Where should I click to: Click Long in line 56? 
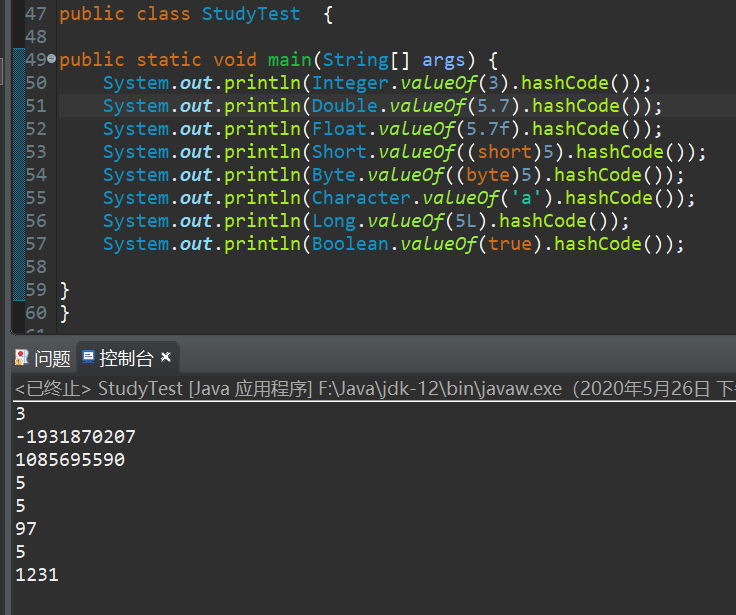click(333, 221)
